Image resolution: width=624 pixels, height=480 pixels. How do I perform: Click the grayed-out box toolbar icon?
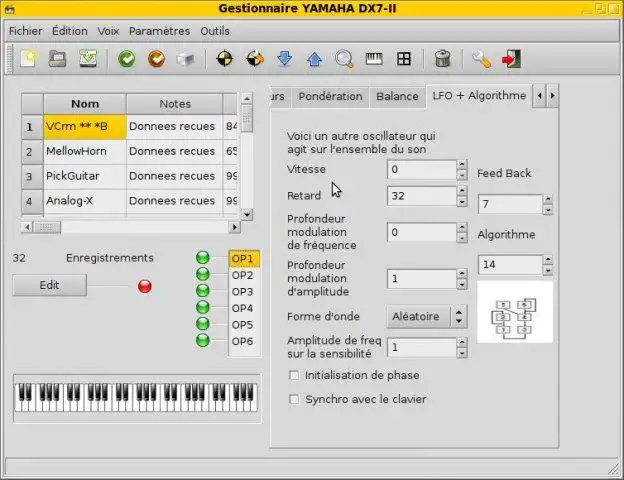186,59
